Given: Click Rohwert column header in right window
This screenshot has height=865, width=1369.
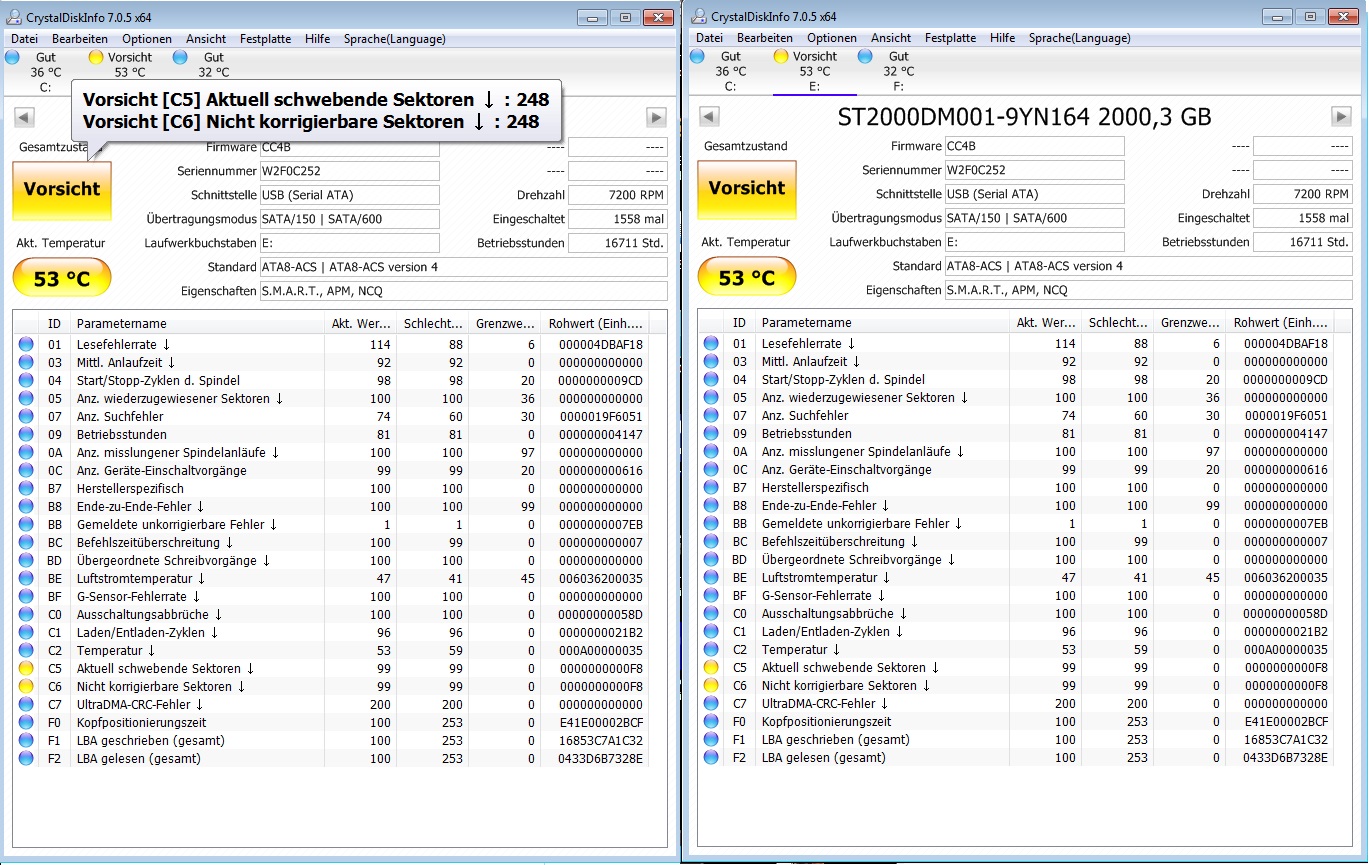Looking at the screenshot, I should pos(1279,323).
